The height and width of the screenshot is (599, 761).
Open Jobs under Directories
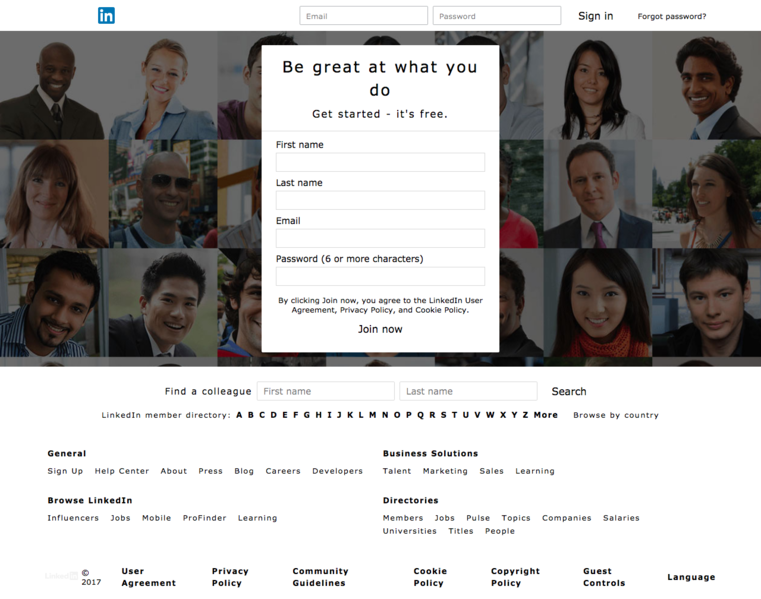[445, 518]
